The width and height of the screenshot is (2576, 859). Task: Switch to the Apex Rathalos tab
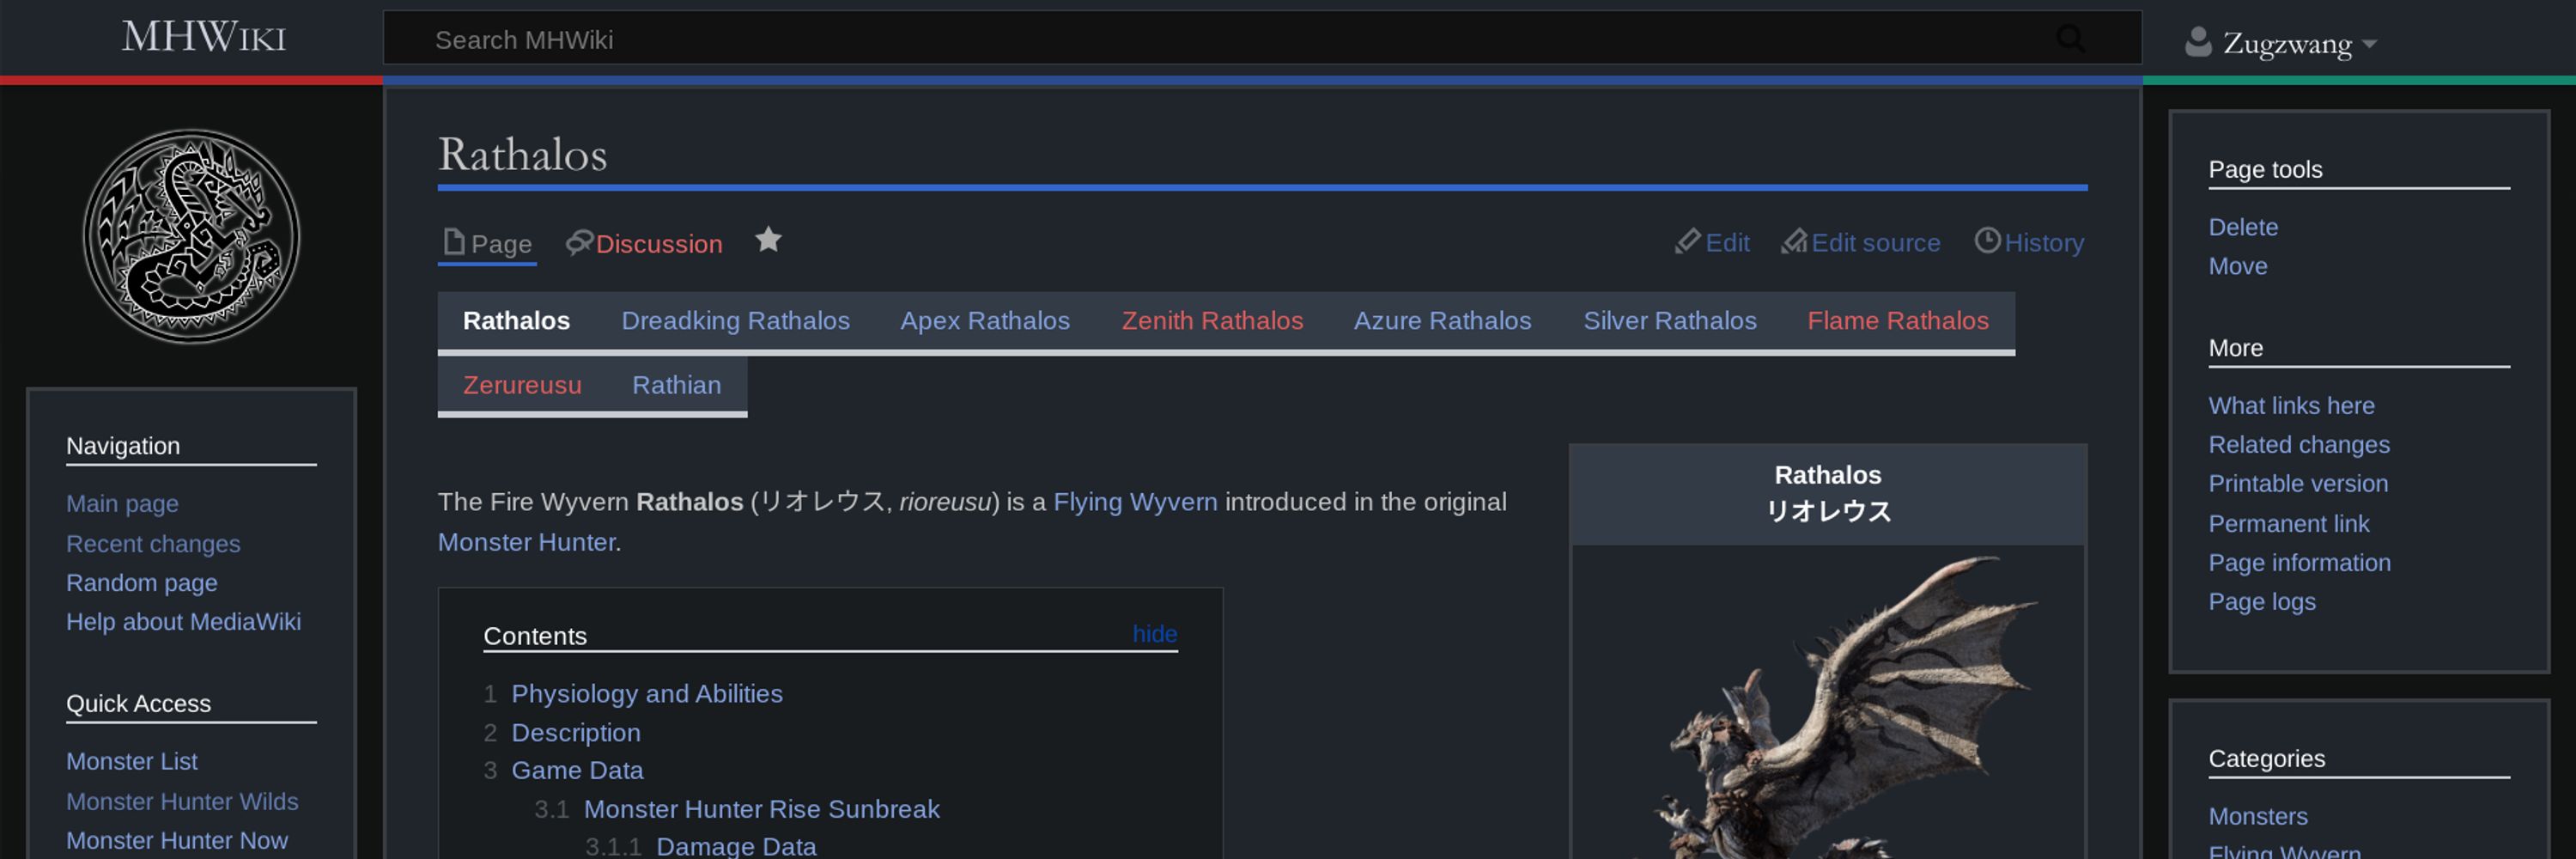coord(985,321)
